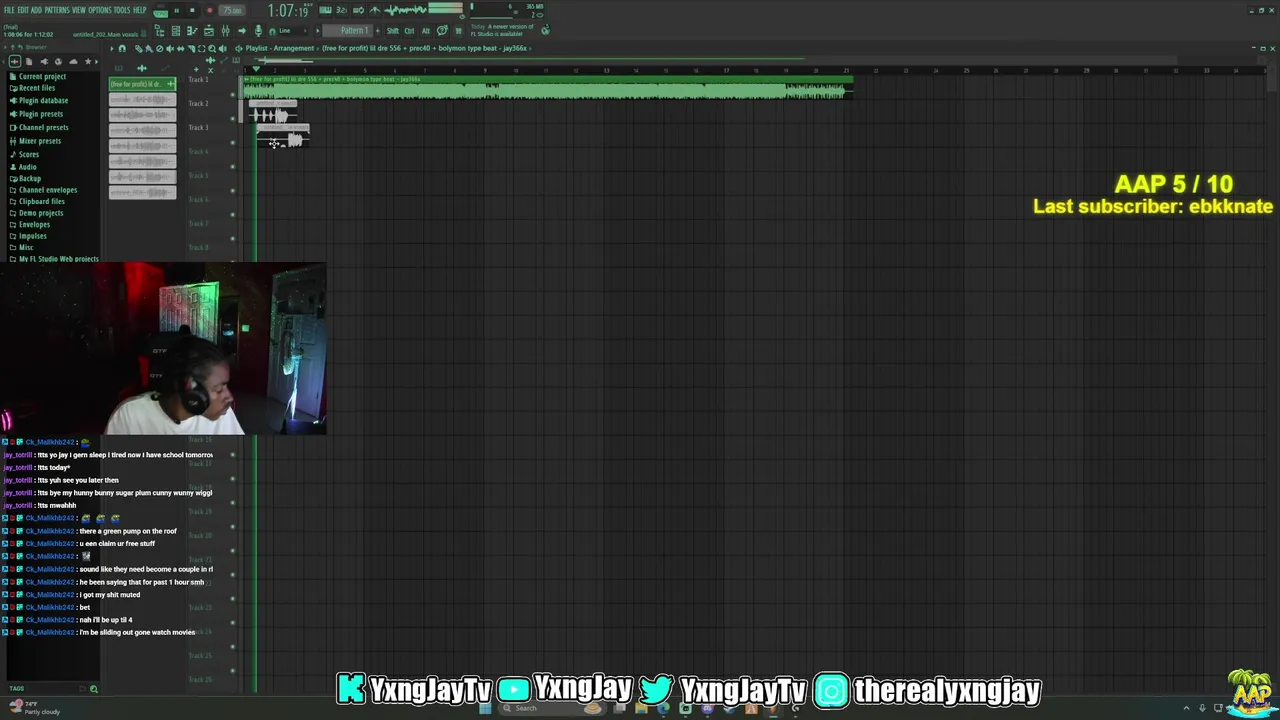Viewport: 1280px width, 720px height.
Task: Select the Mute tool
Action: pos(170,48)
